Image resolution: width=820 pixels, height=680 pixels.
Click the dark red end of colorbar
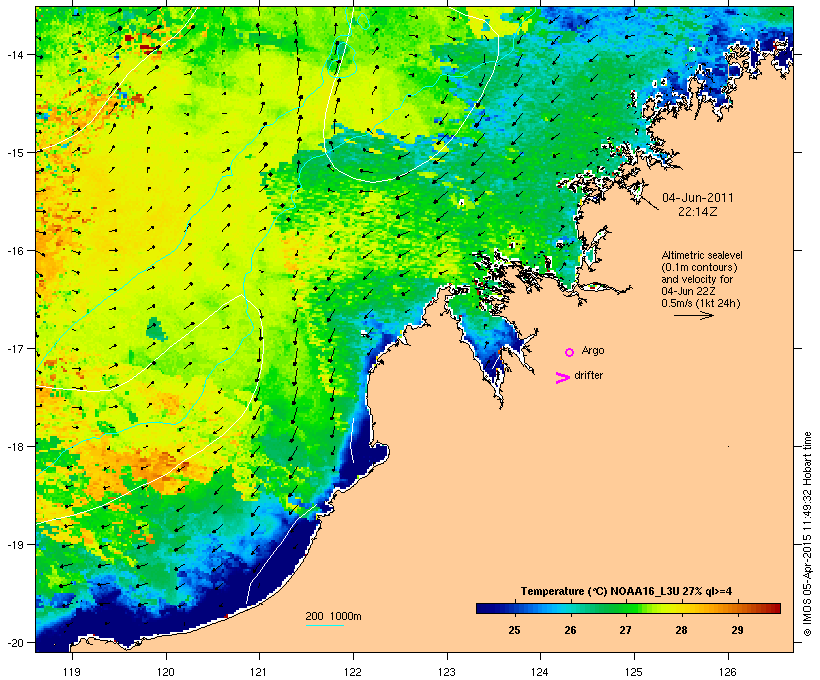(775, 608)
